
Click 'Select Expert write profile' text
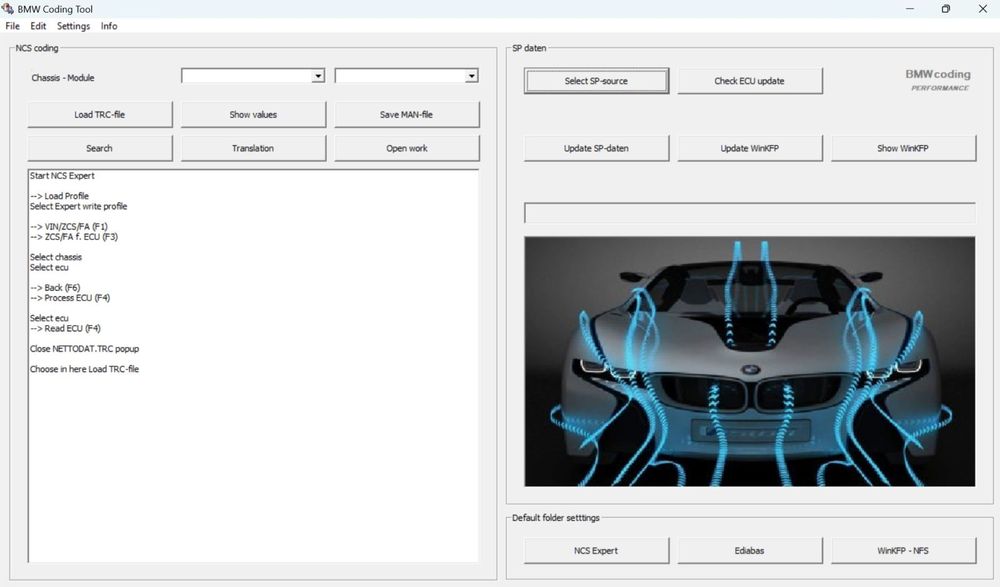click(x=78, y=206)
